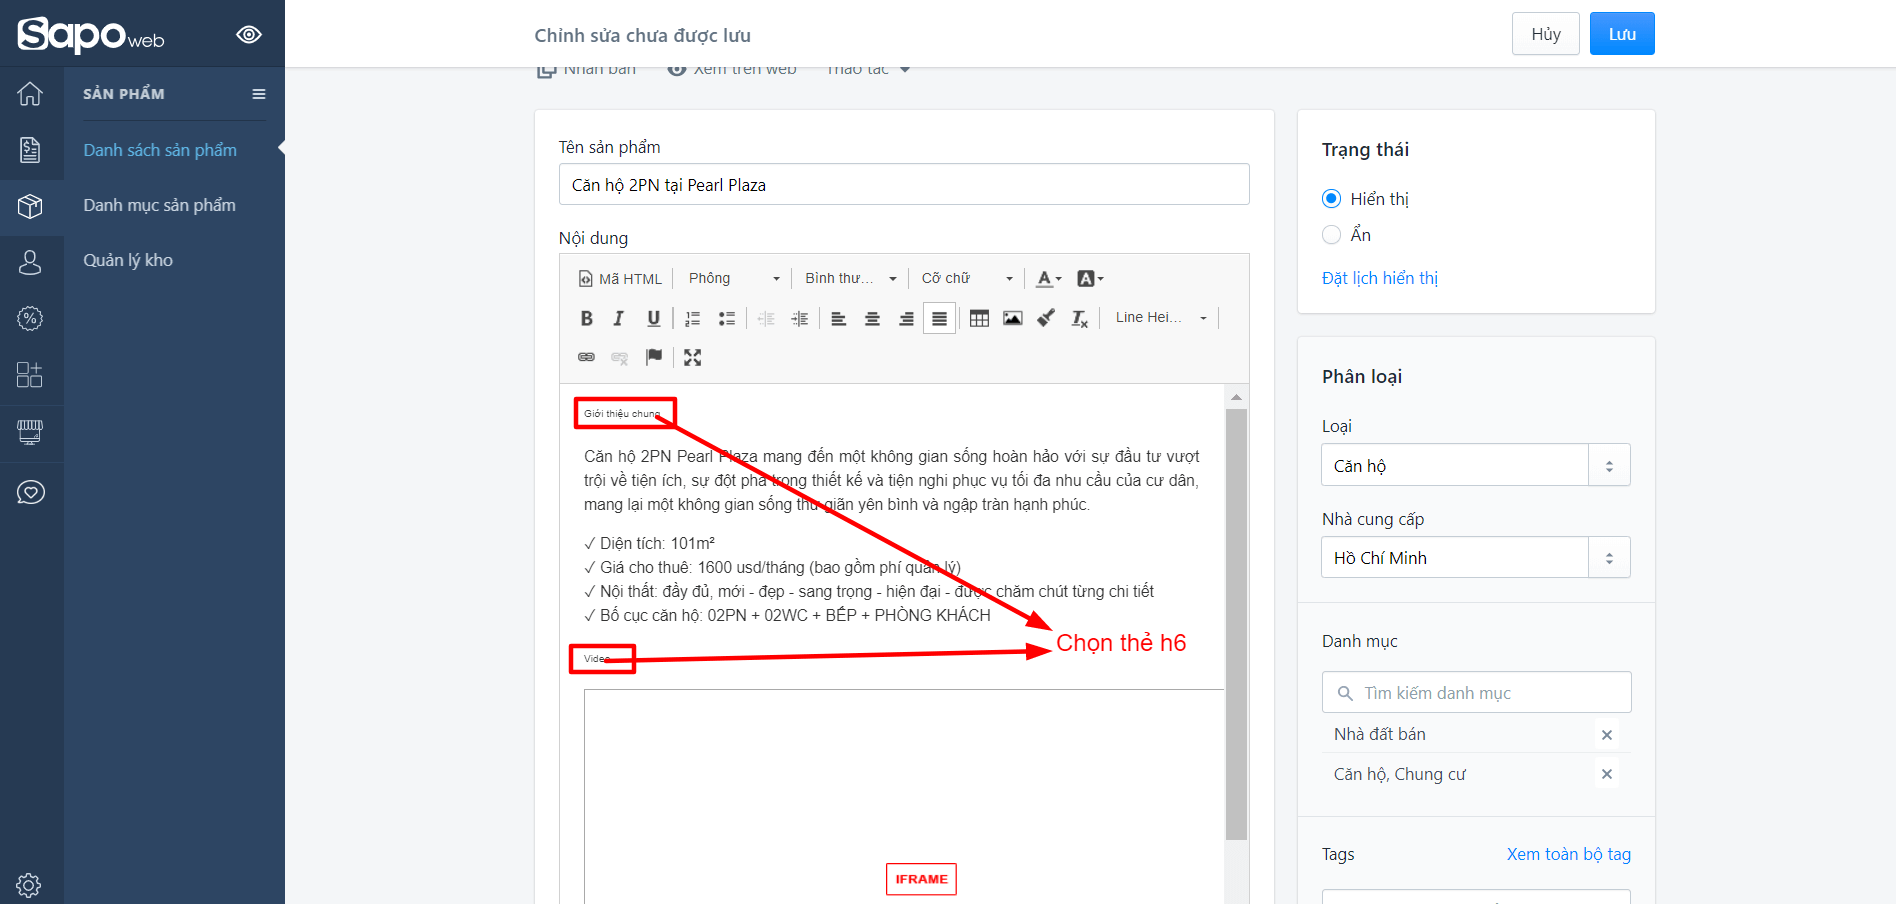Toggle bold formatting in editor
The width and height of the screenshot is (1896, 904).
[x=587, y=318]
